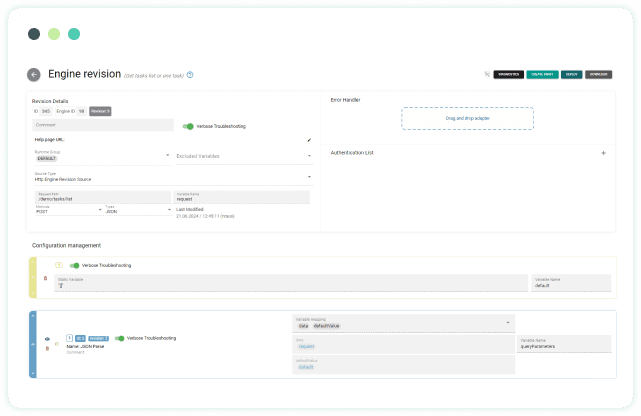Toggle Verbose Troubleshooting on the Static Variable block

pos(74,265)
